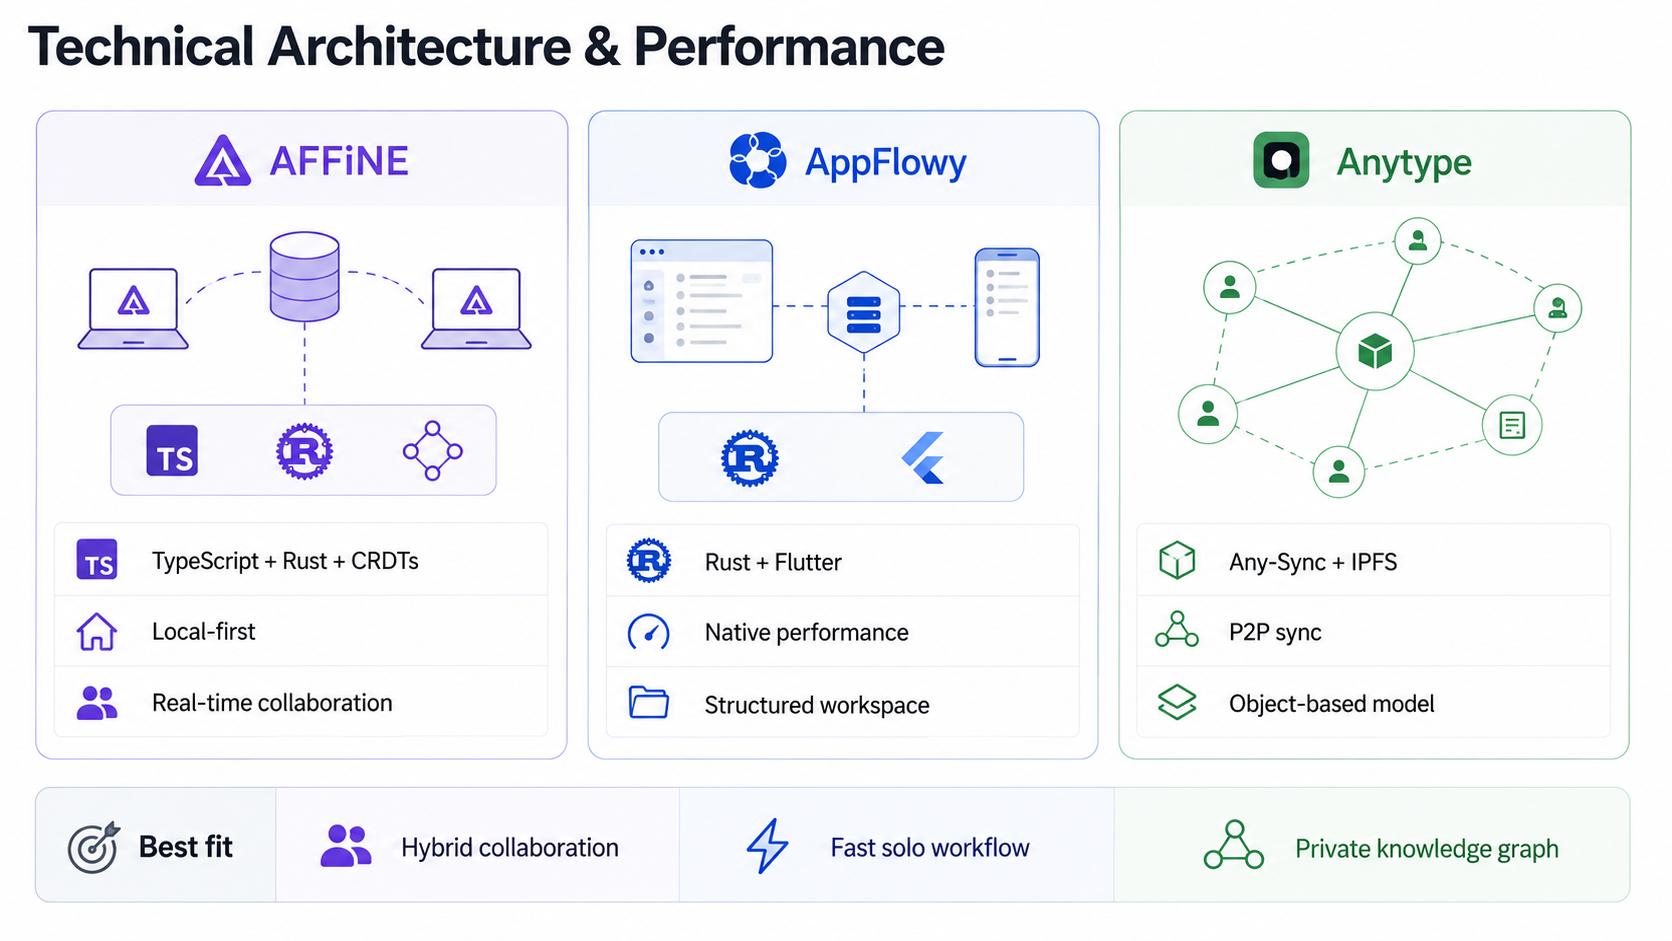
Task: Click the 'P2P sync' text
Action: tap(1275, 632)
